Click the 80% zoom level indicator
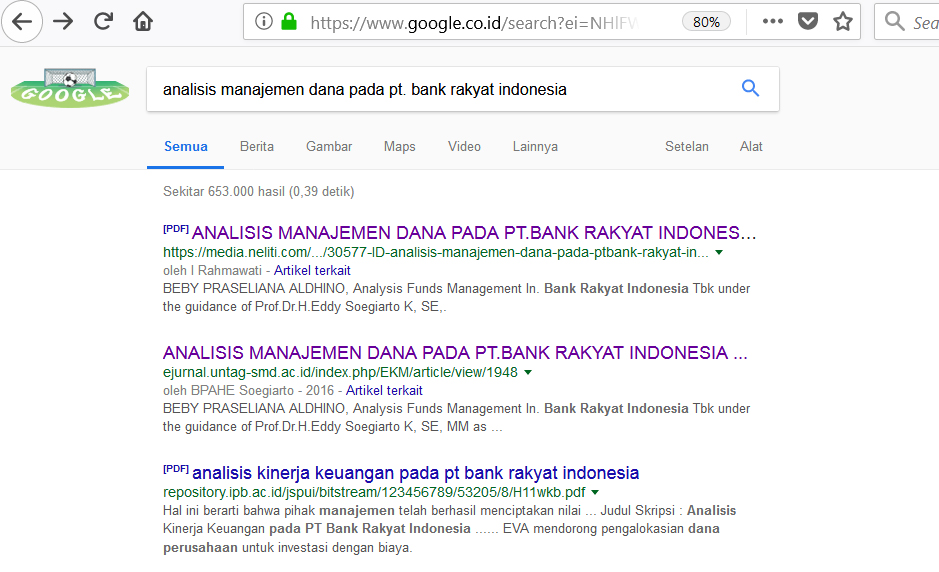This screenshot has height=572, width=939. coord(706,21)
